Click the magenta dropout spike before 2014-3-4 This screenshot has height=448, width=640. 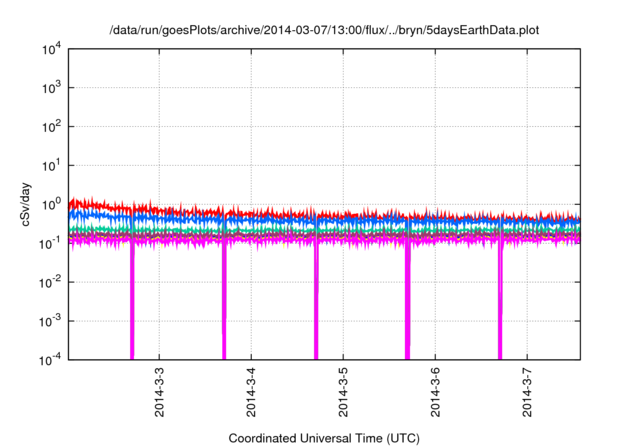224,302
